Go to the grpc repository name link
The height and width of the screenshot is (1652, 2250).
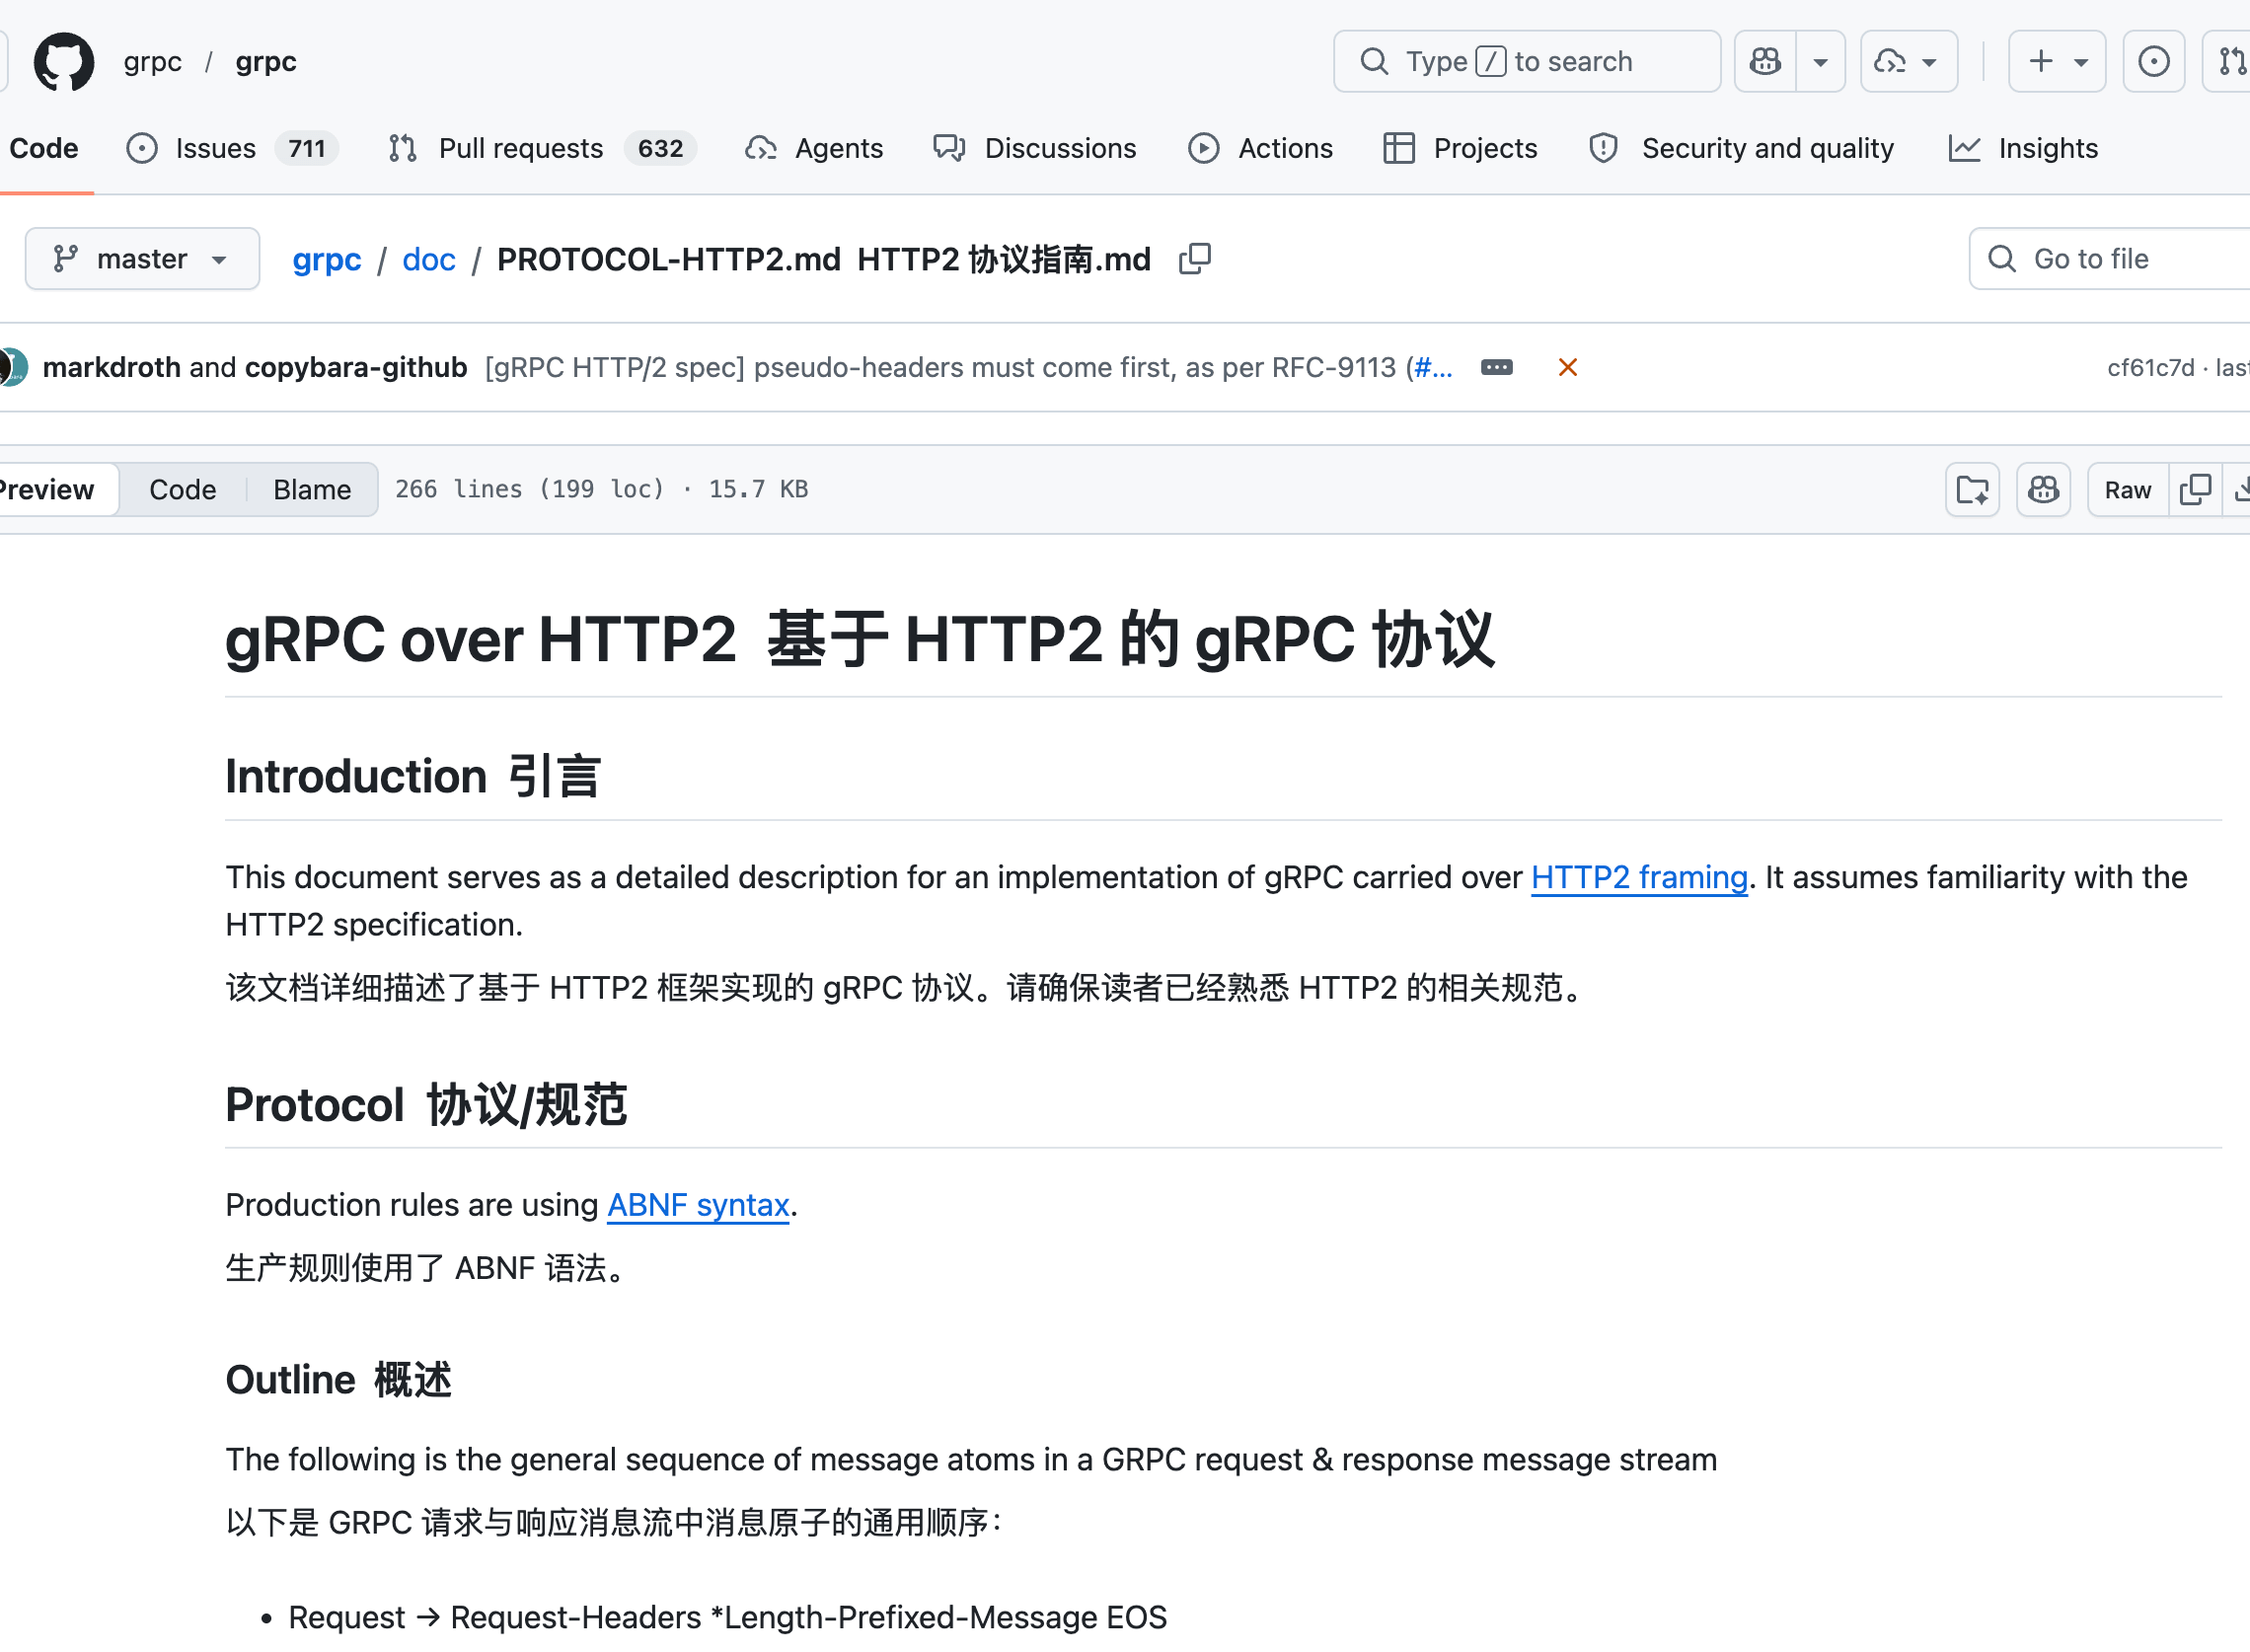click(x=266, y=62)
